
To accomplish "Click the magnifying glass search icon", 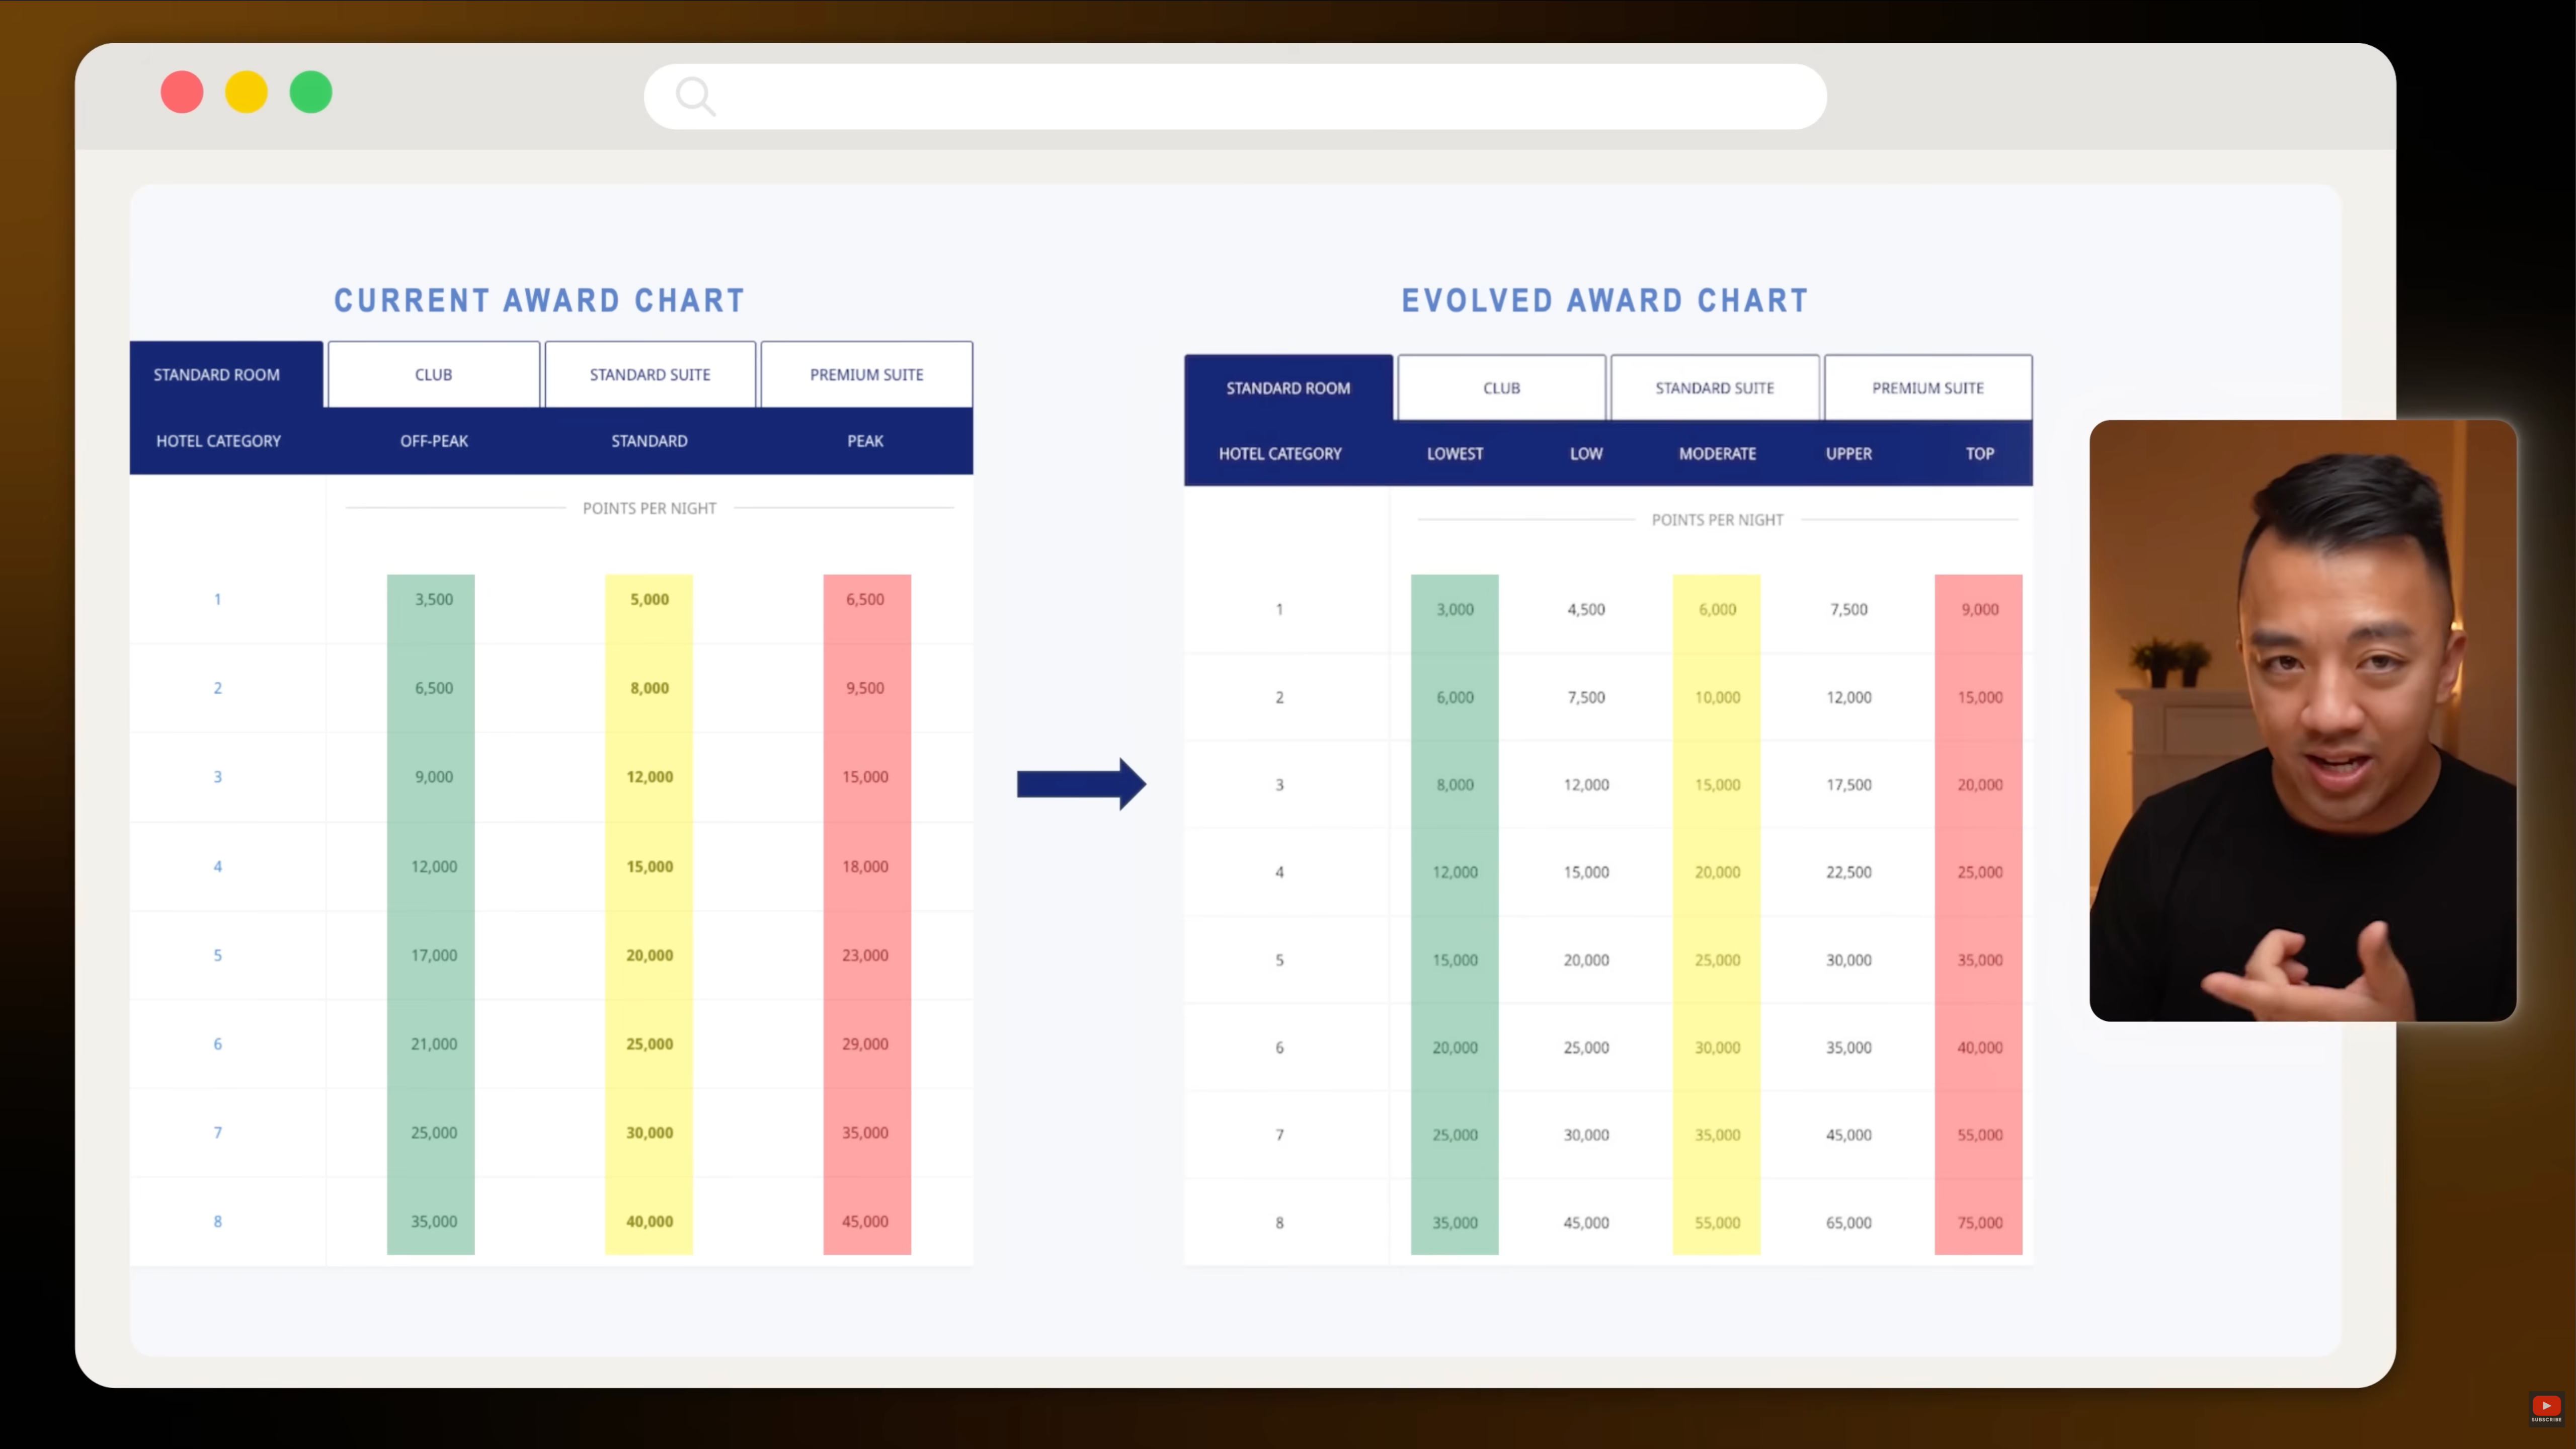I will point(695,97).
